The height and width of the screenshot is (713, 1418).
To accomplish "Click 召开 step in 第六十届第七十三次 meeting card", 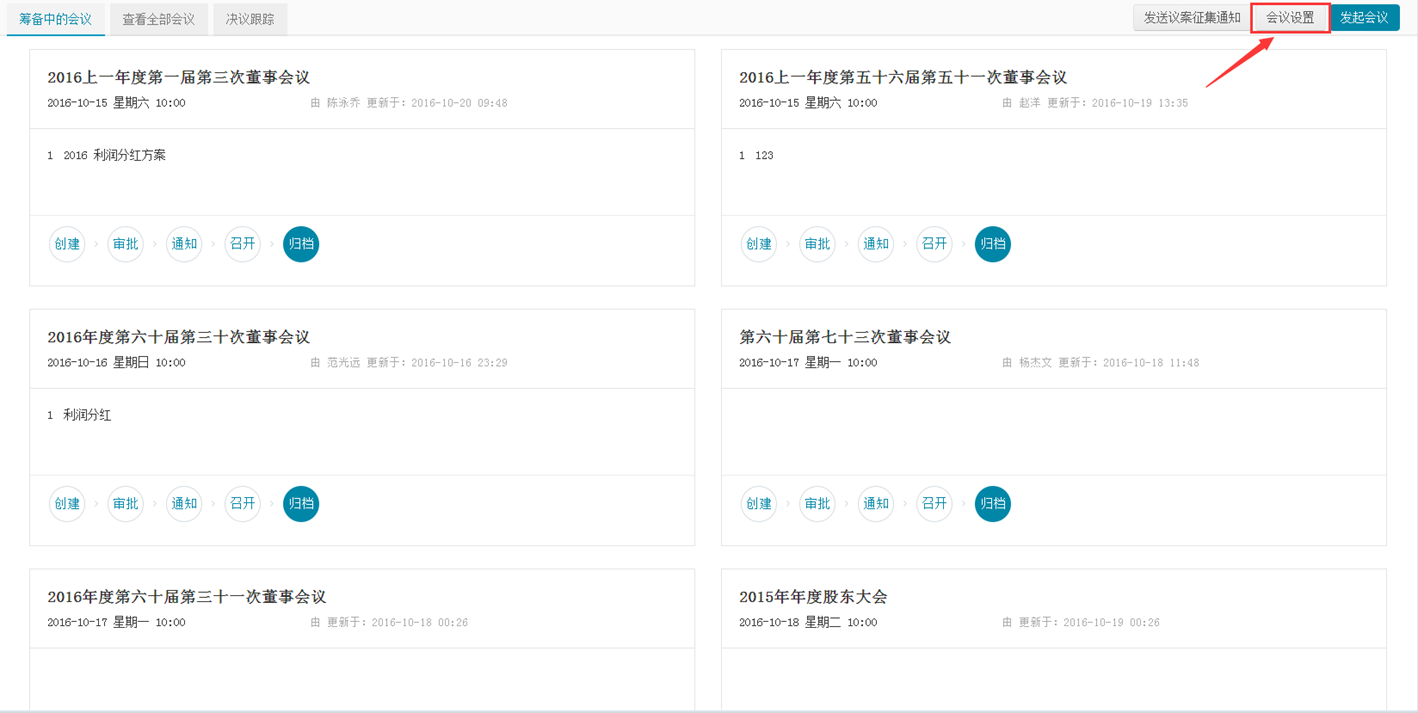I will click(x=935, y=504).
